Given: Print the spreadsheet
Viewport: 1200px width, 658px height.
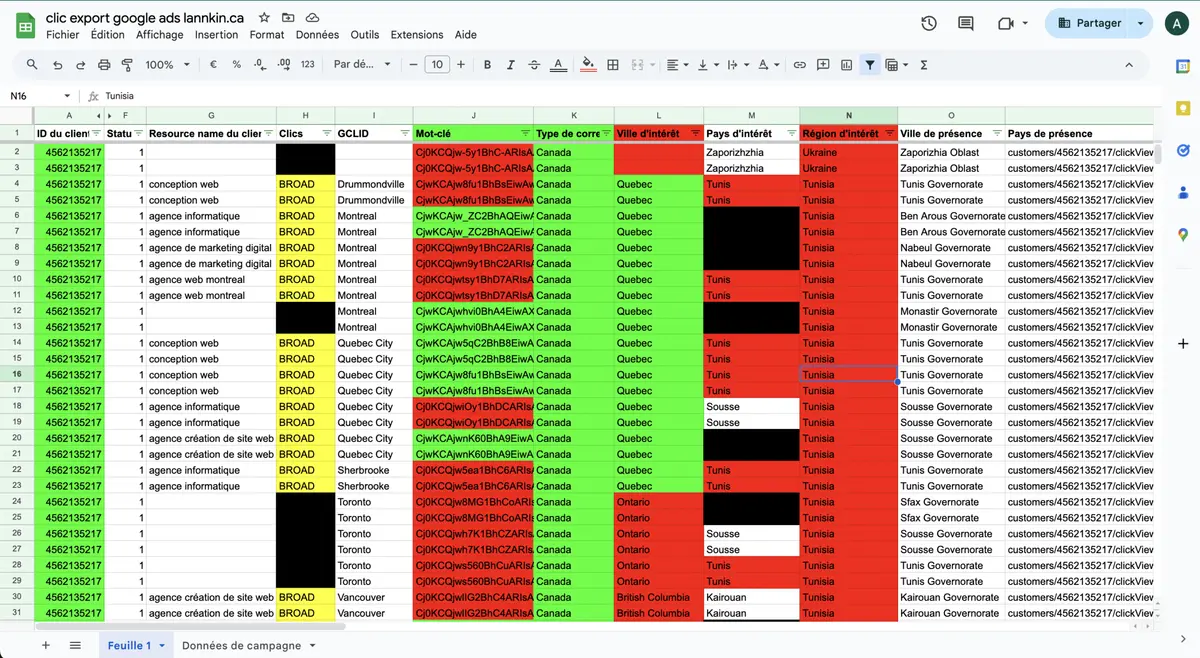Looking at the screenshot, I should click(x=104, y=65).
